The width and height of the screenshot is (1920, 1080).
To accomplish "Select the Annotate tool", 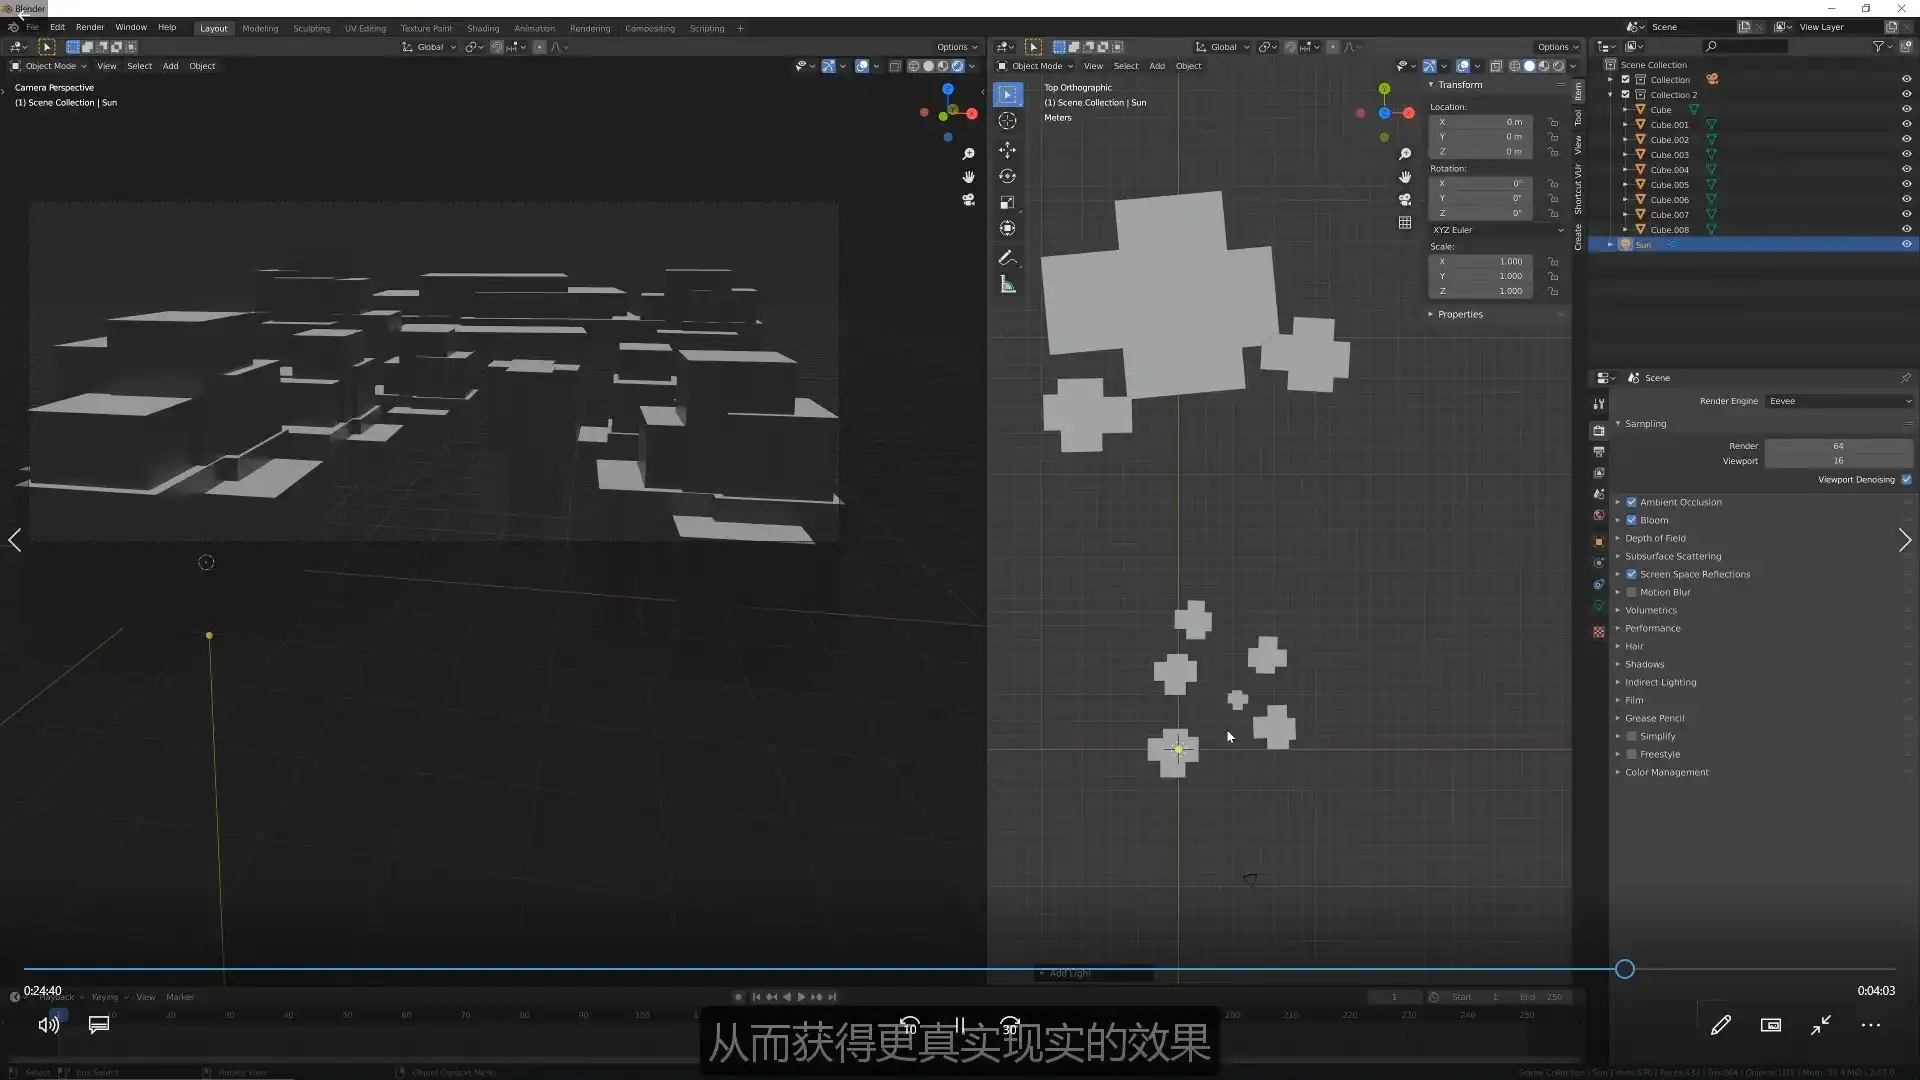I will 1008,257.
